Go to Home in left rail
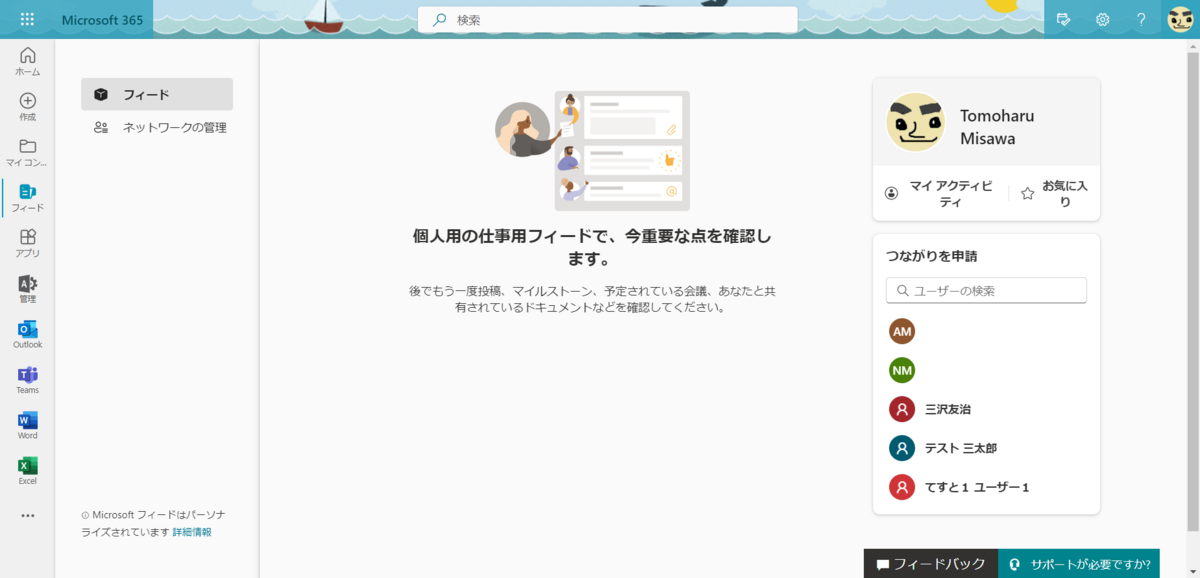The width and height of the screenshot is (1200, 578). pyautogui.click(x=28, y=61)
